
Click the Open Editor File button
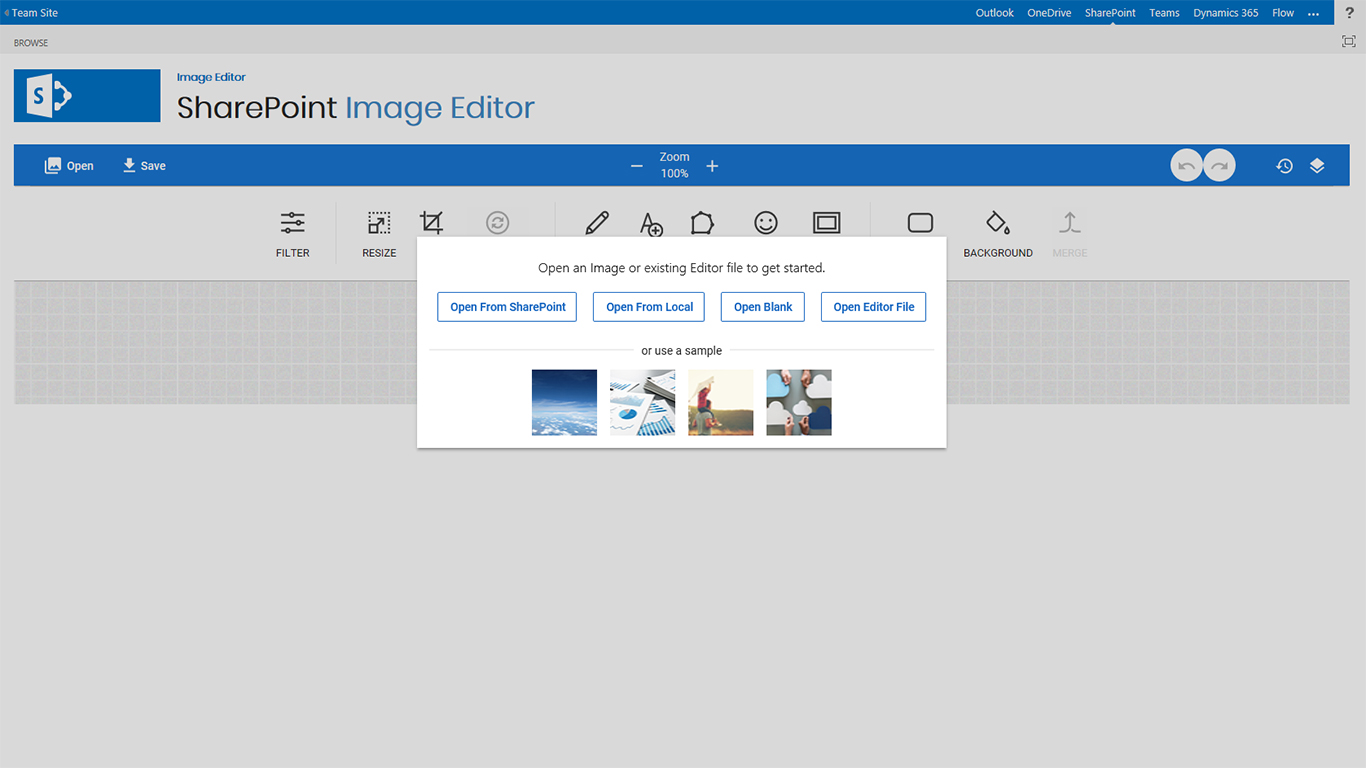[x=874, y=307]
